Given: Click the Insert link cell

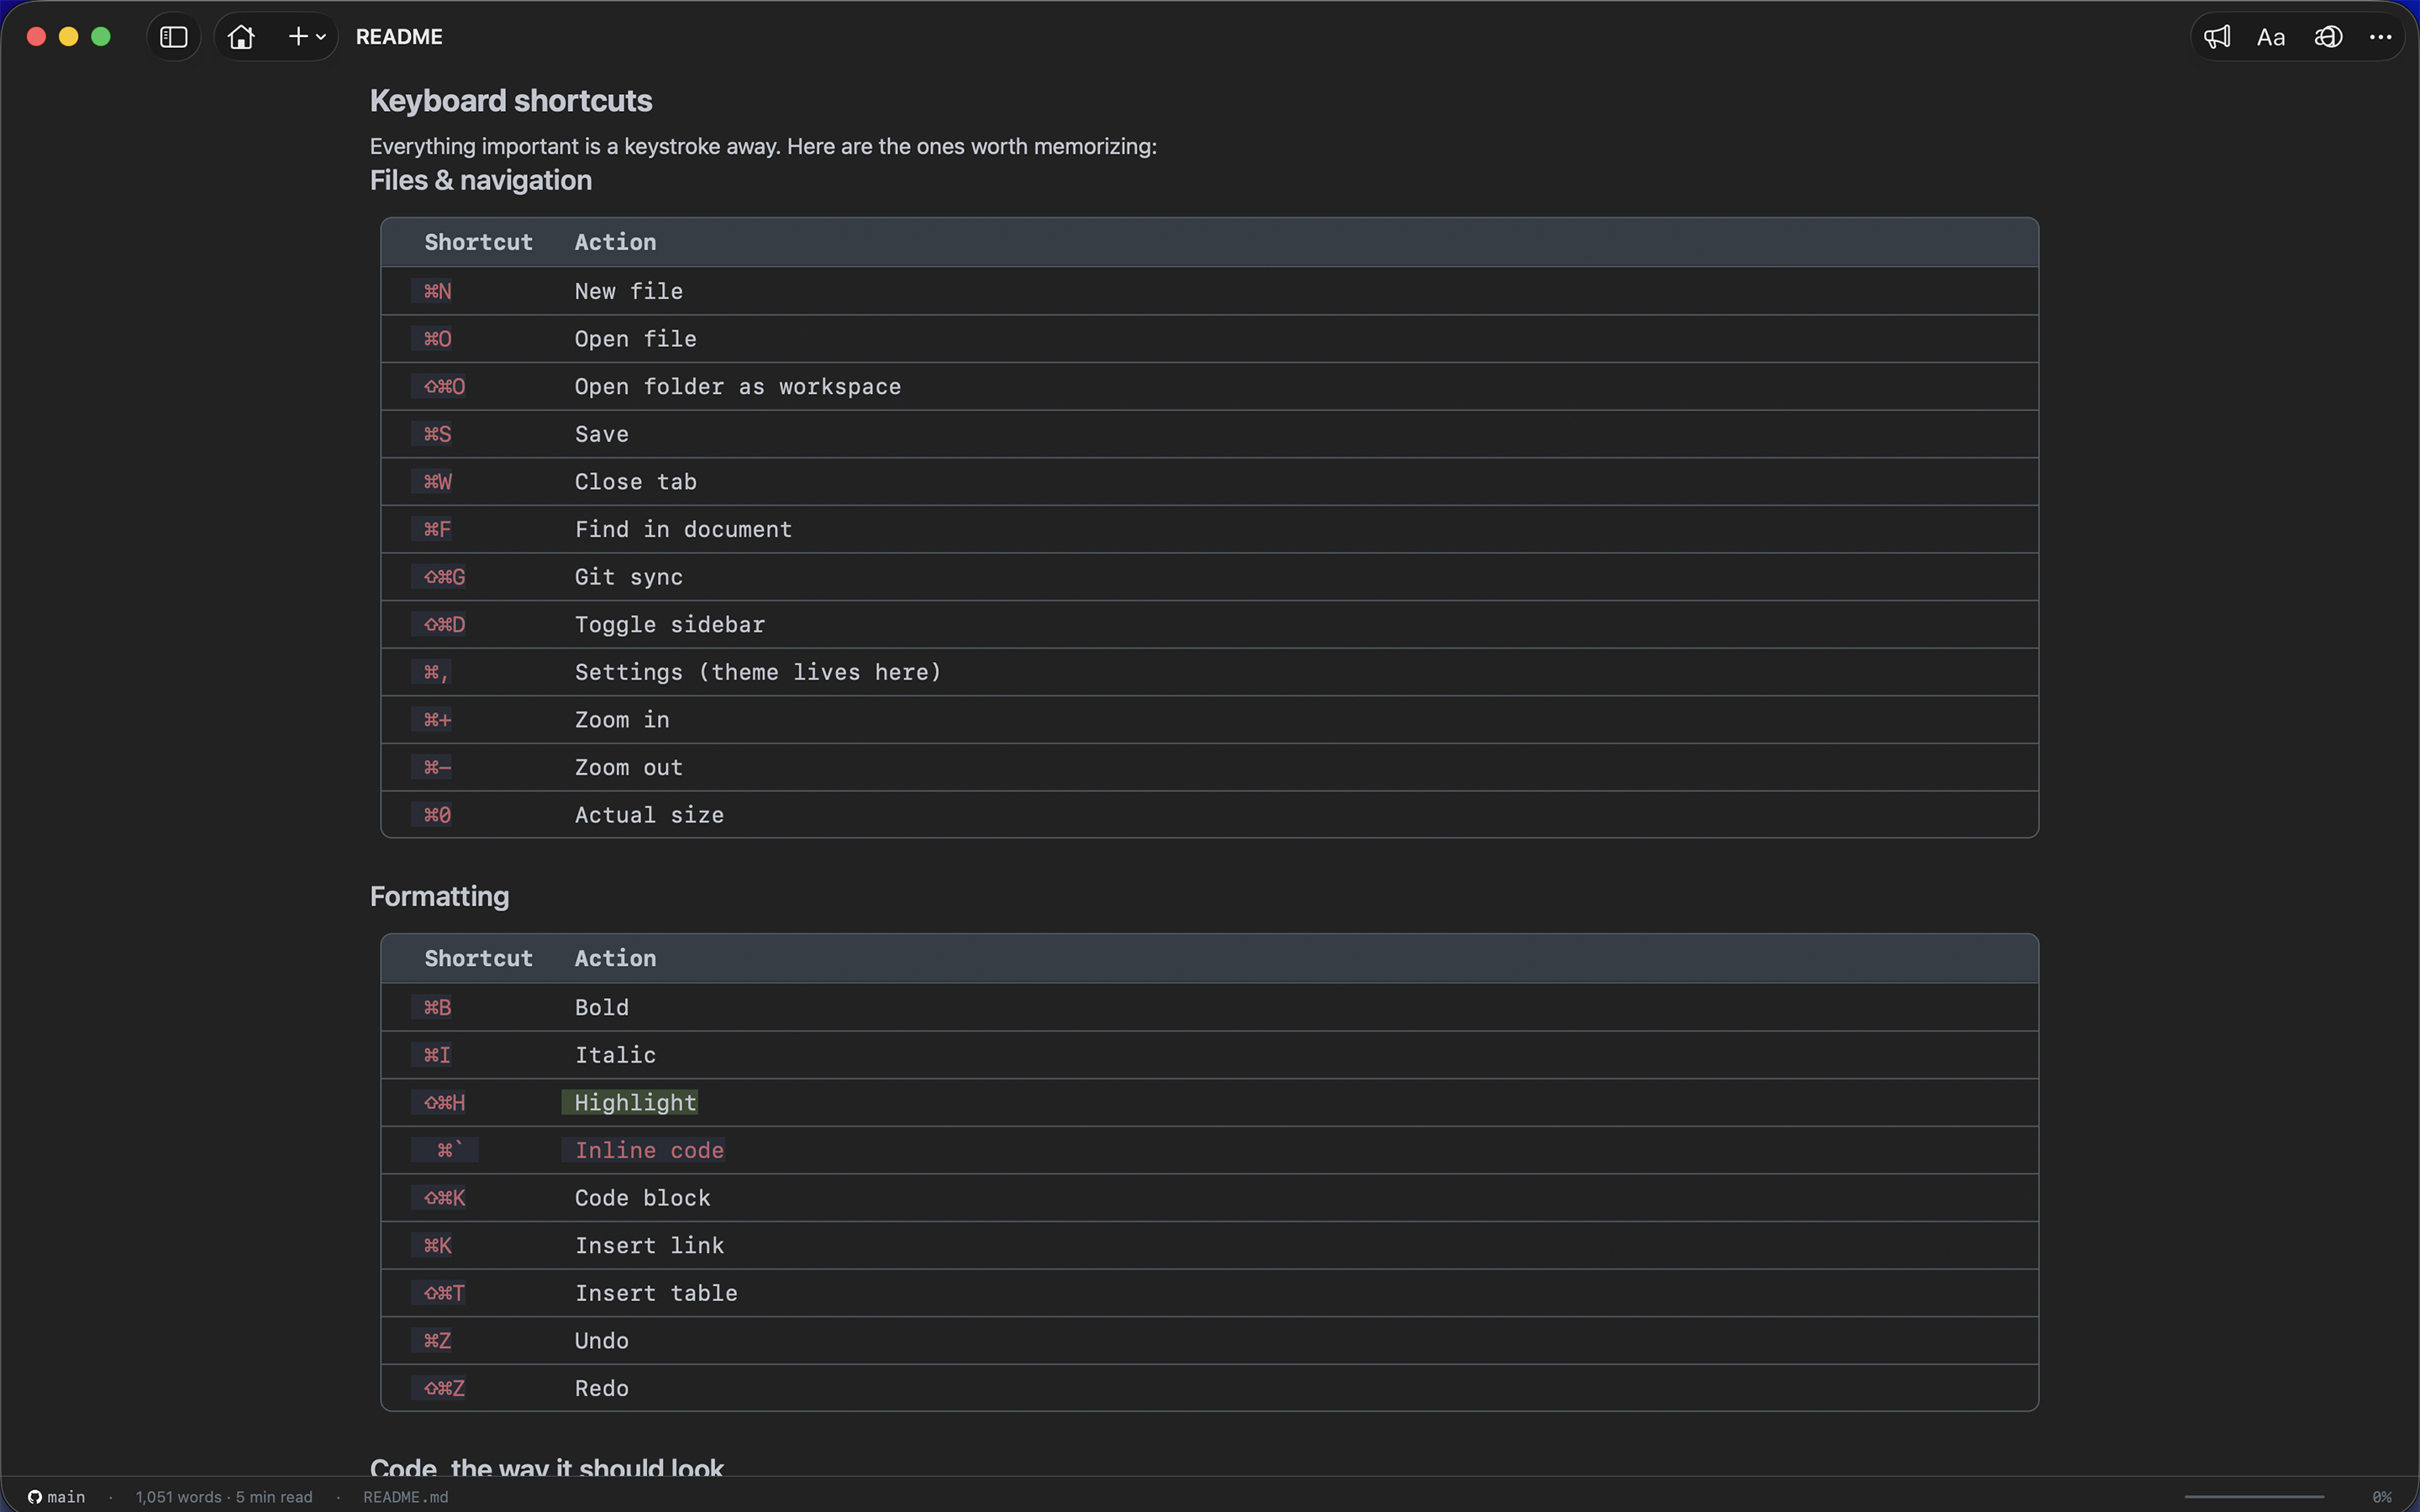Looking at the screenshot, I should click(650, 1245).
